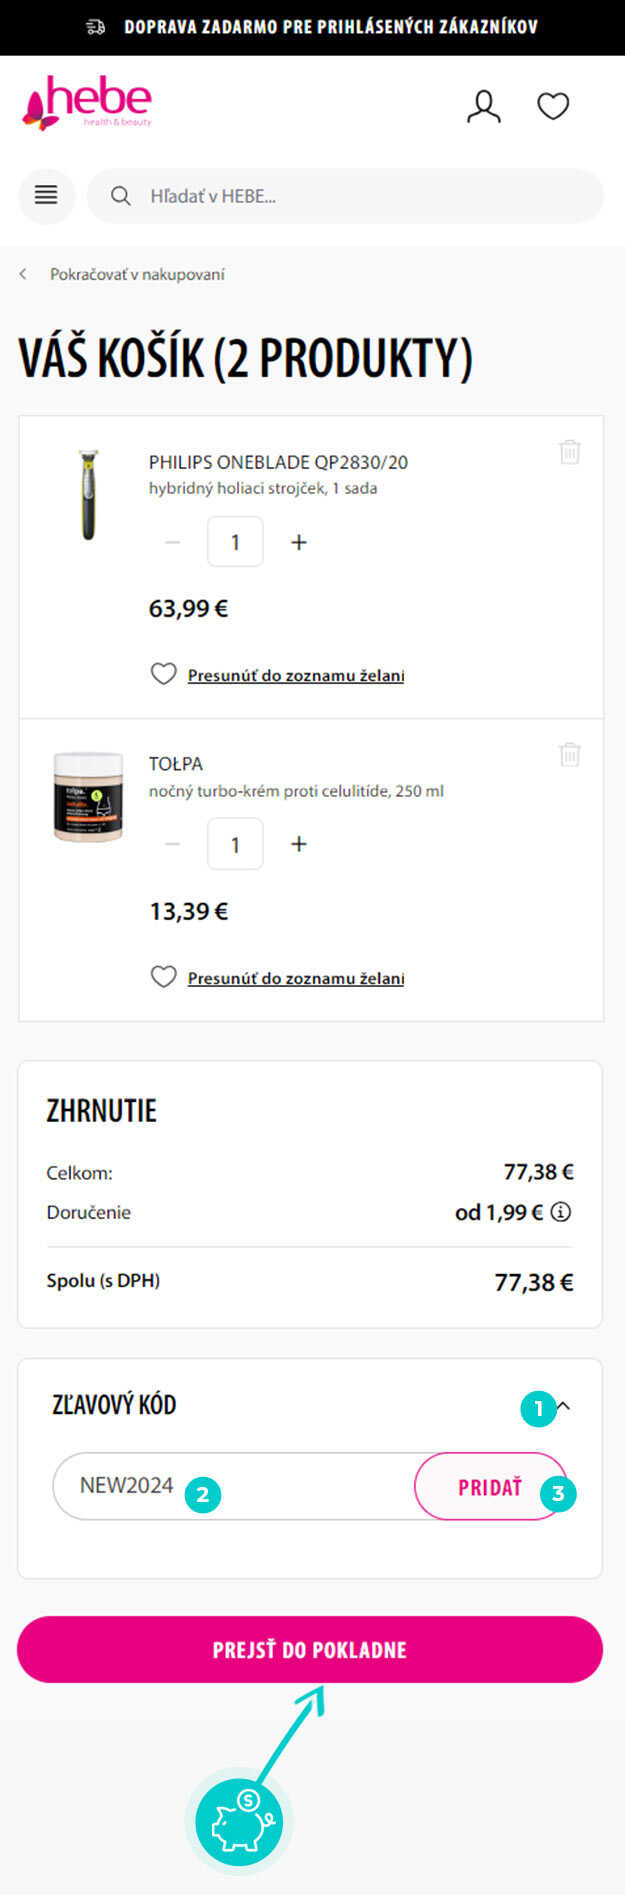Collapse the Zľavový kód section
The width and height of the screenshot is (625, 1895).
click(x=564, y=1406)
